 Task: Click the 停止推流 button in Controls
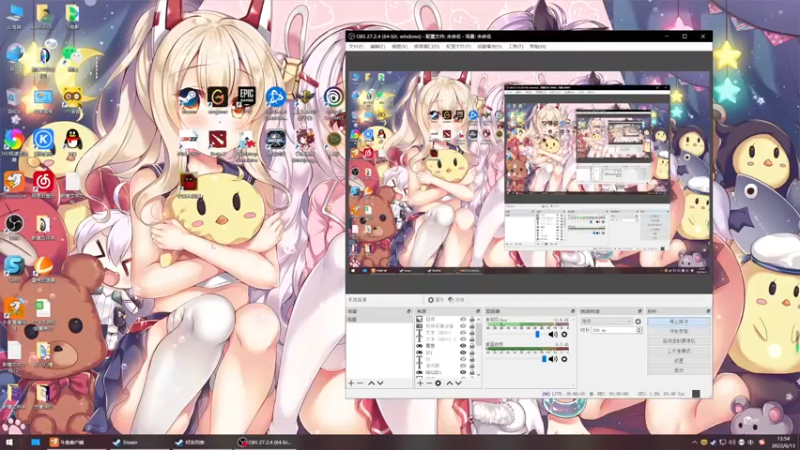point(679,322)
